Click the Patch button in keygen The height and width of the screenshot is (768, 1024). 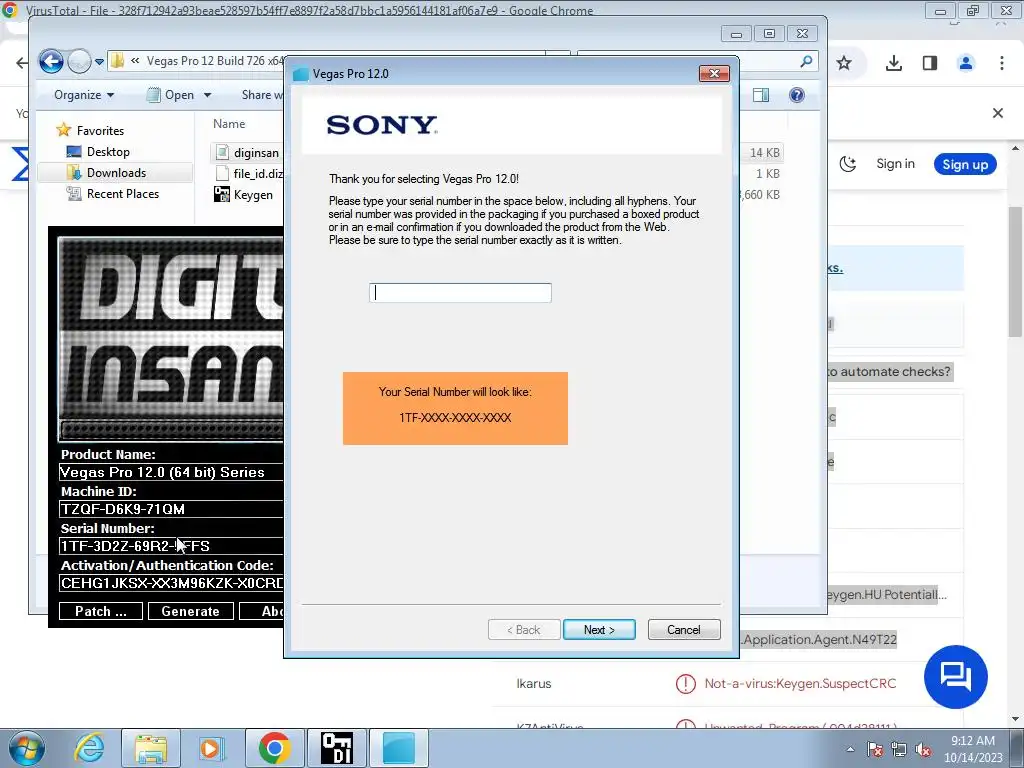pos(101,611)
